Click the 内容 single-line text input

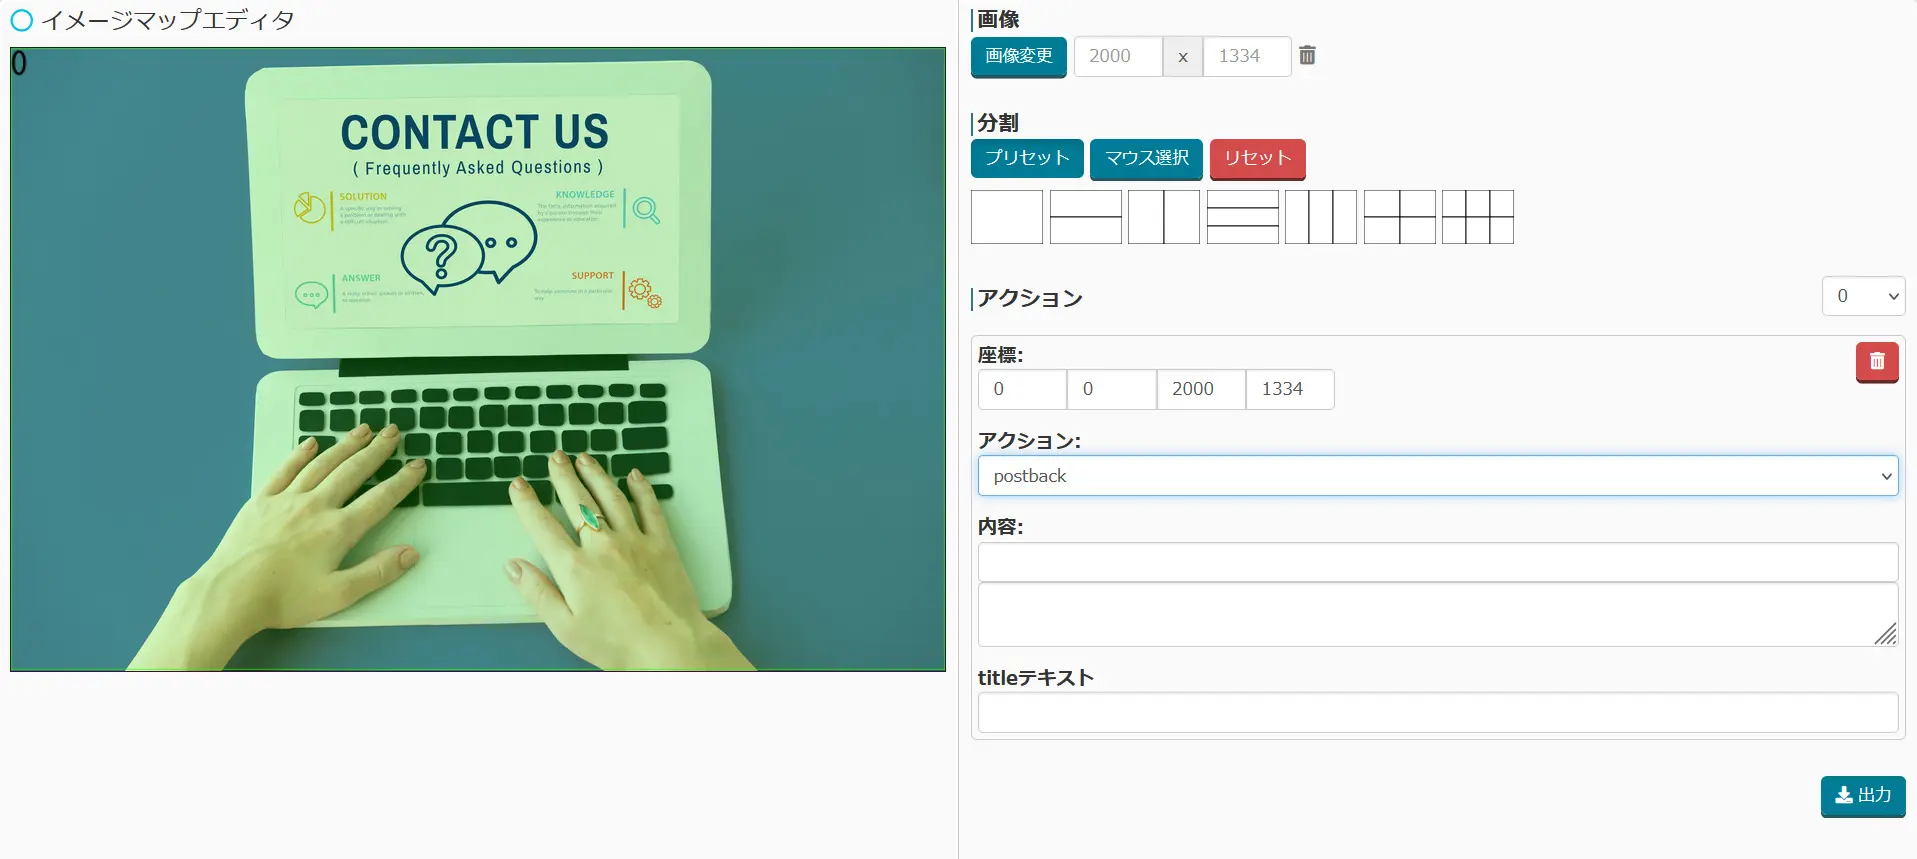[1437, 562]
